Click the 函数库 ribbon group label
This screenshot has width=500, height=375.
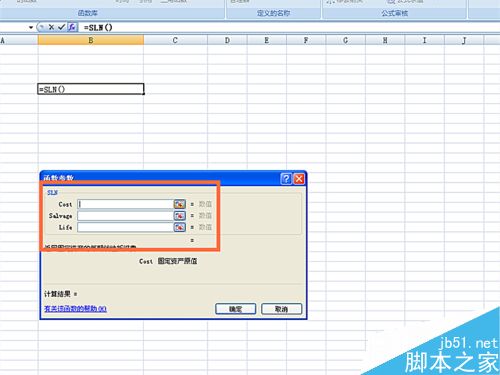pos(88,13)
